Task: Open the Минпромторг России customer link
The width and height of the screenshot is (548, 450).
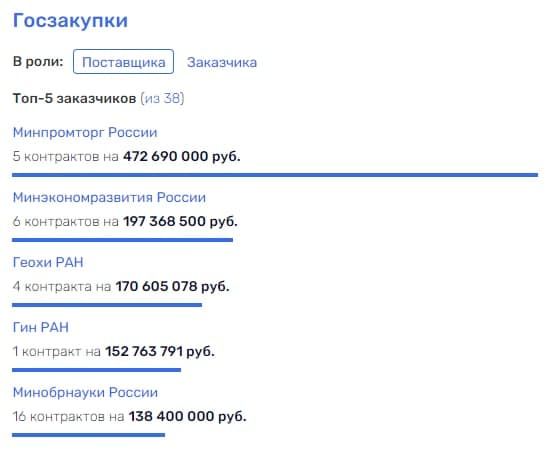Action: click(x=85, y=132)
